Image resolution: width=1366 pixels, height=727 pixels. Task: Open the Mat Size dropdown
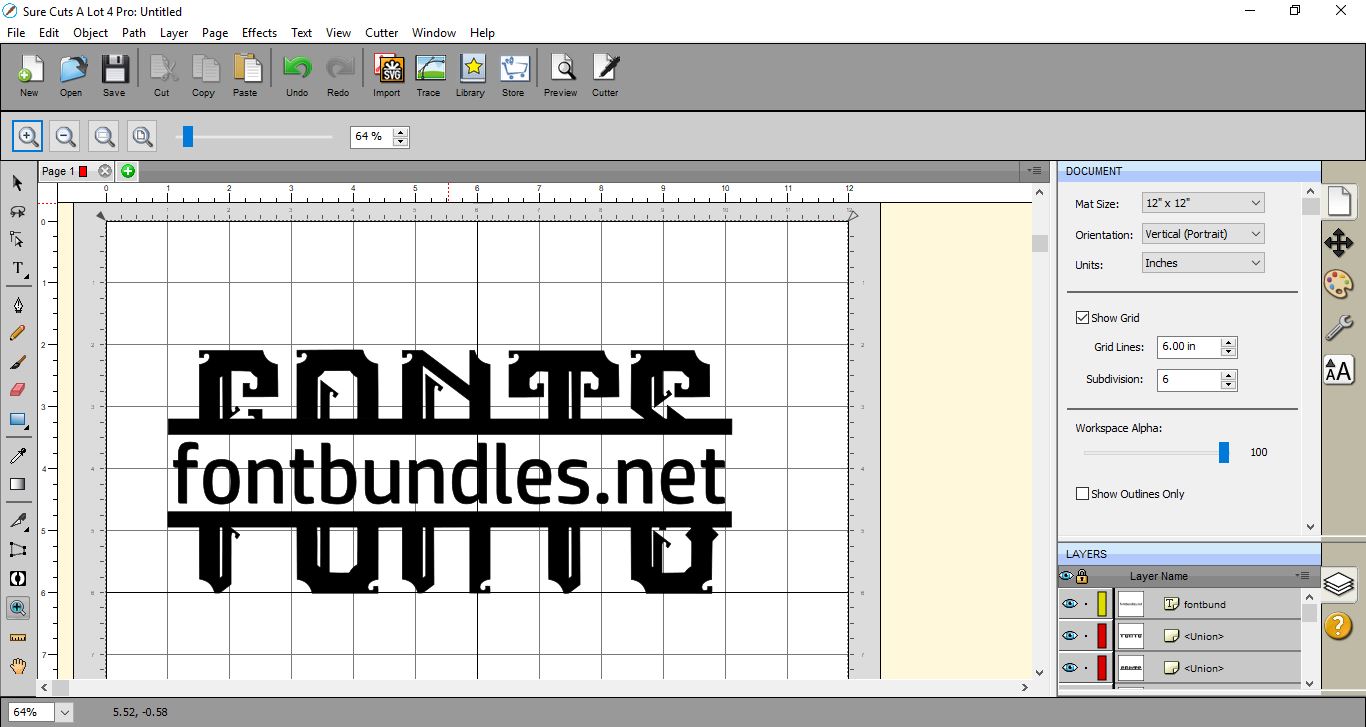[1203, 203]
